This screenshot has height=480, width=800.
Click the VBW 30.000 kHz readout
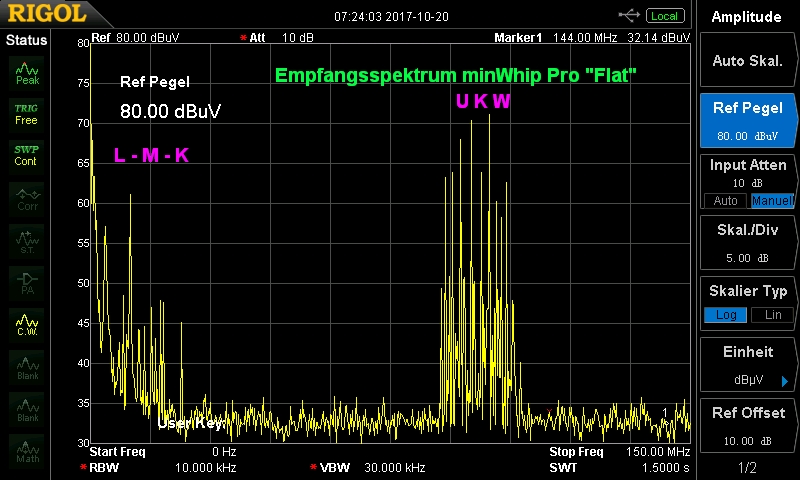tap(368, 468)
